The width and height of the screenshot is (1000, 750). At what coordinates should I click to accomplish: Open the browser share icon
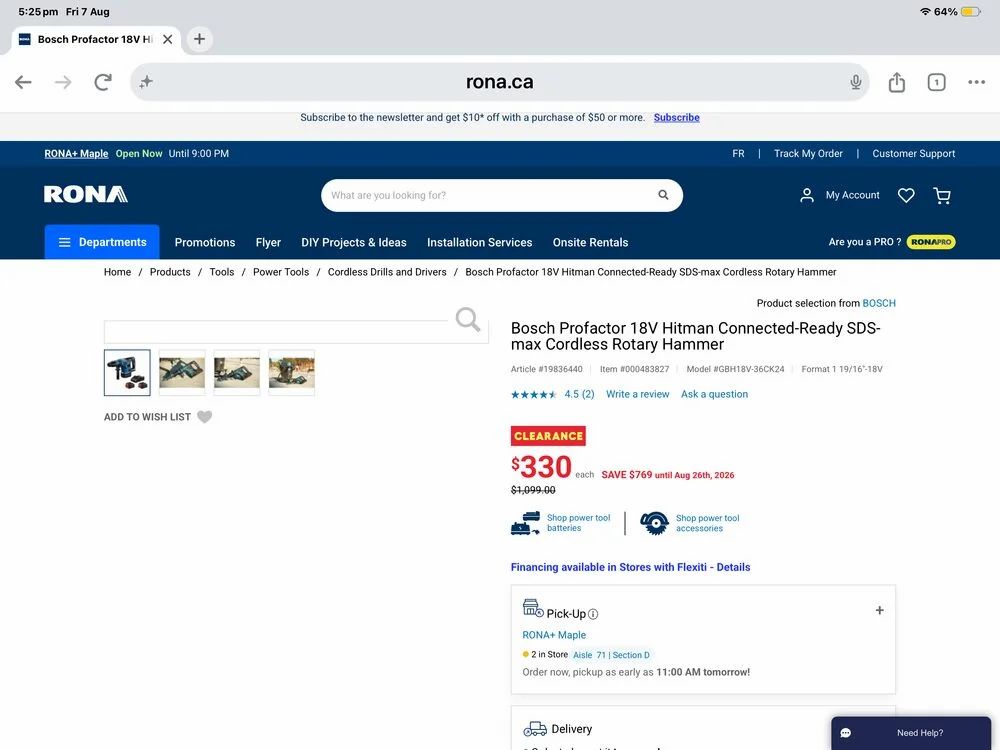coord(897,82)
